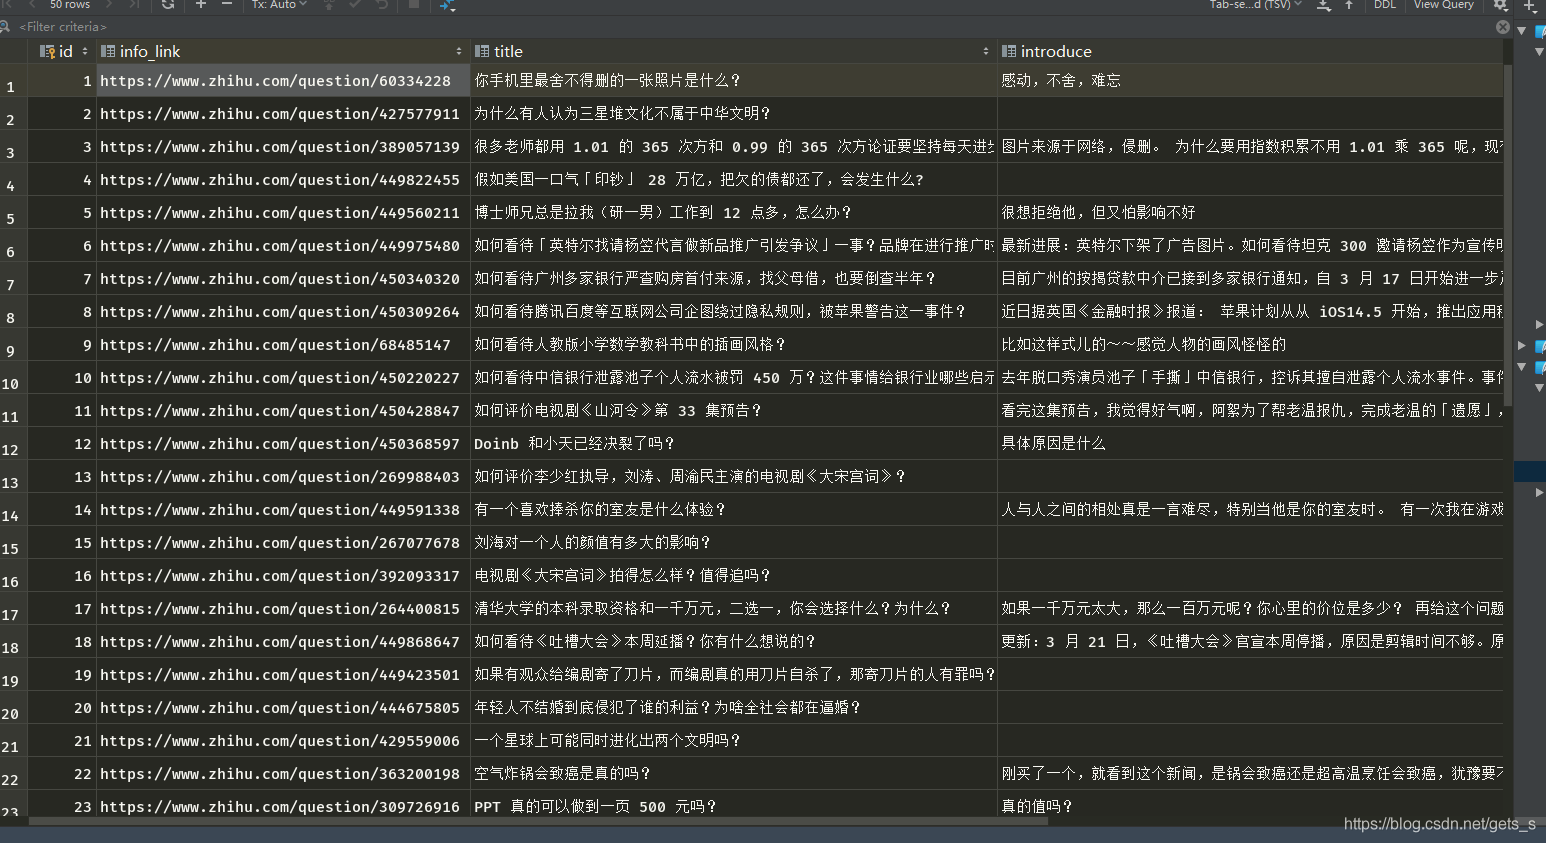Open the Tx: Auto transaction mode dropdown
The height and width of the screenshot is (843, 1546).
pos(279,5)
